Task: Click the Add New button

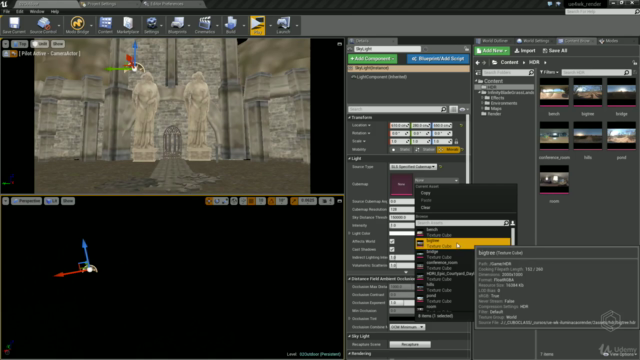Action: coord(492,51)
